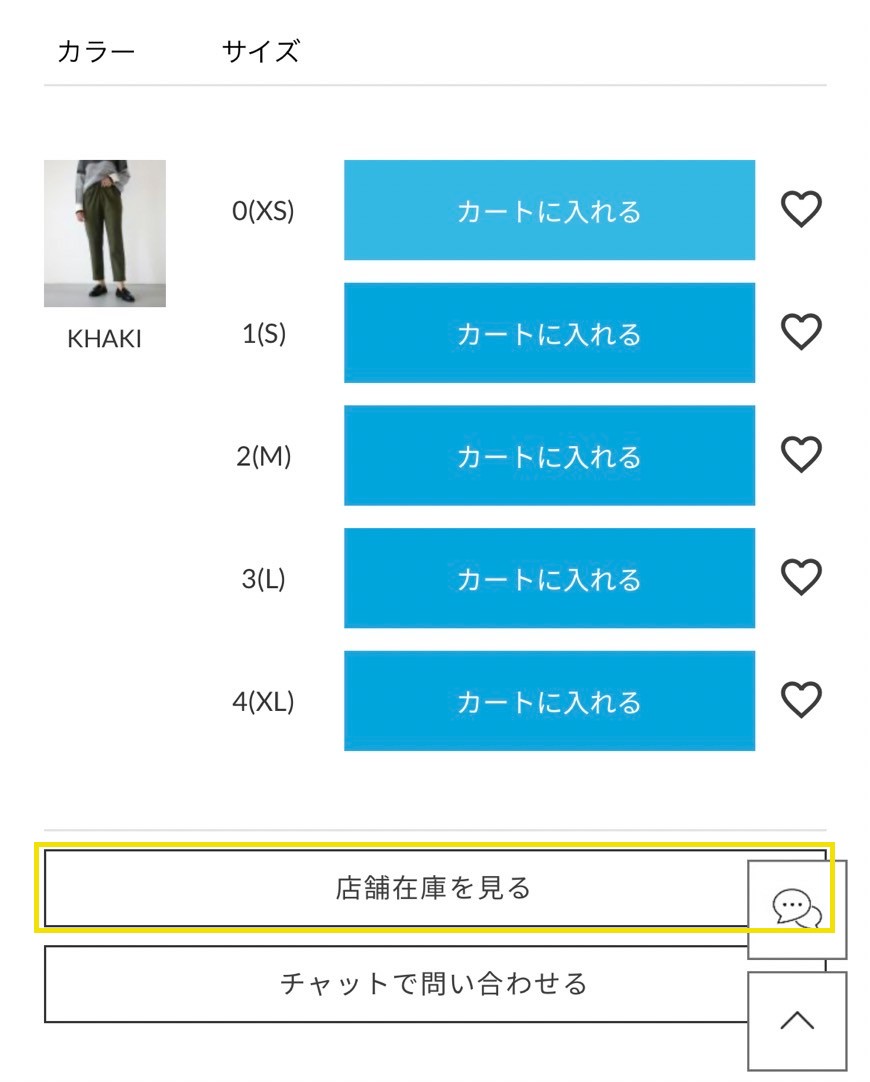The height and width of the screenshot is (1082, 870).
Task: Open the floating chat bubble icon
Action: (x=797, y=909)
